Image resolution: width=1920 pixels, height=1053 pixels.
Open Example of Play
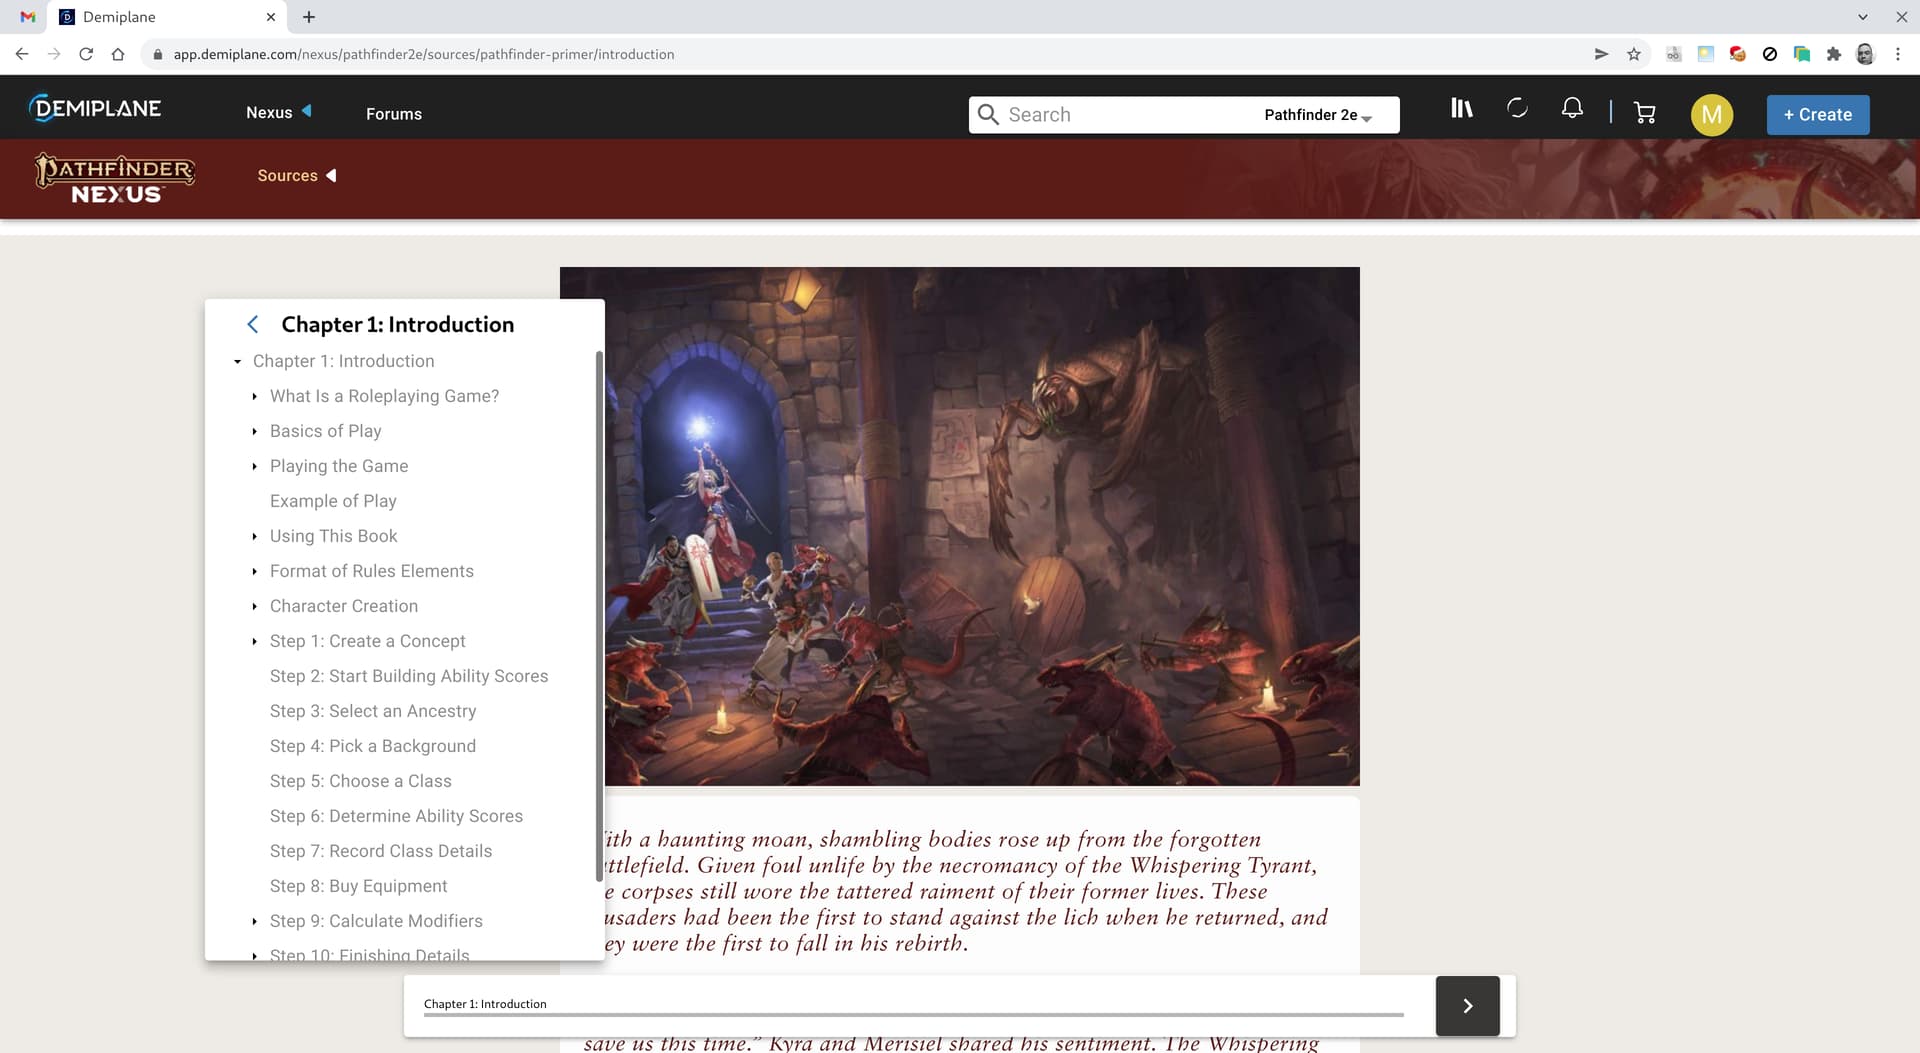[333, 501]
